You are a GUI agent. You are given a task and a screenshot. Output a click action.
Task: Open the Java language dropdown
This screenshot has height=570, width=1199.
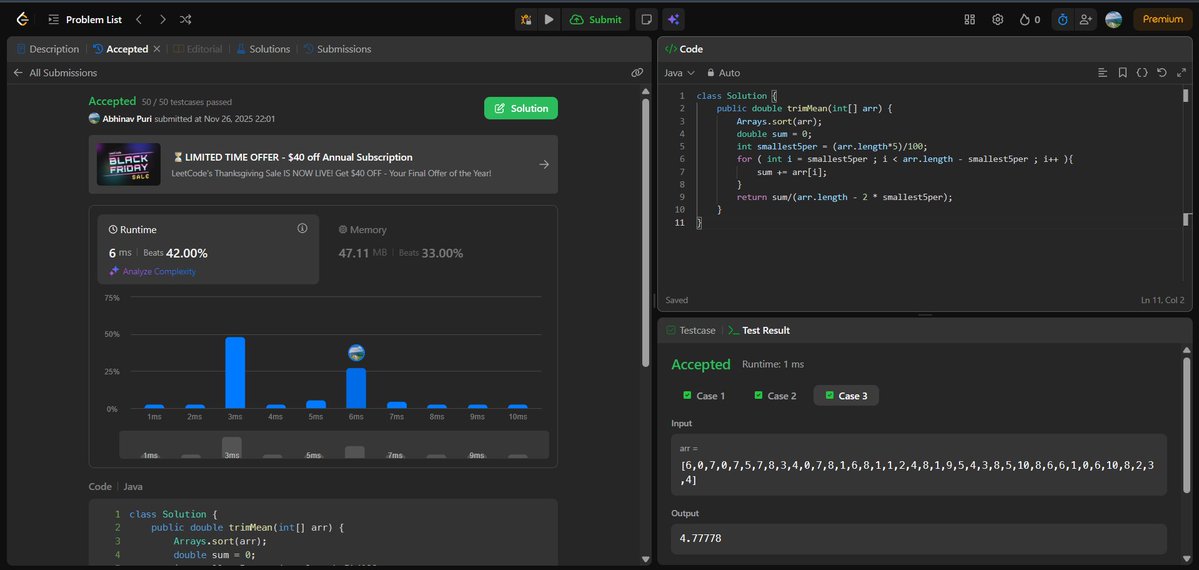pos(679,73)
